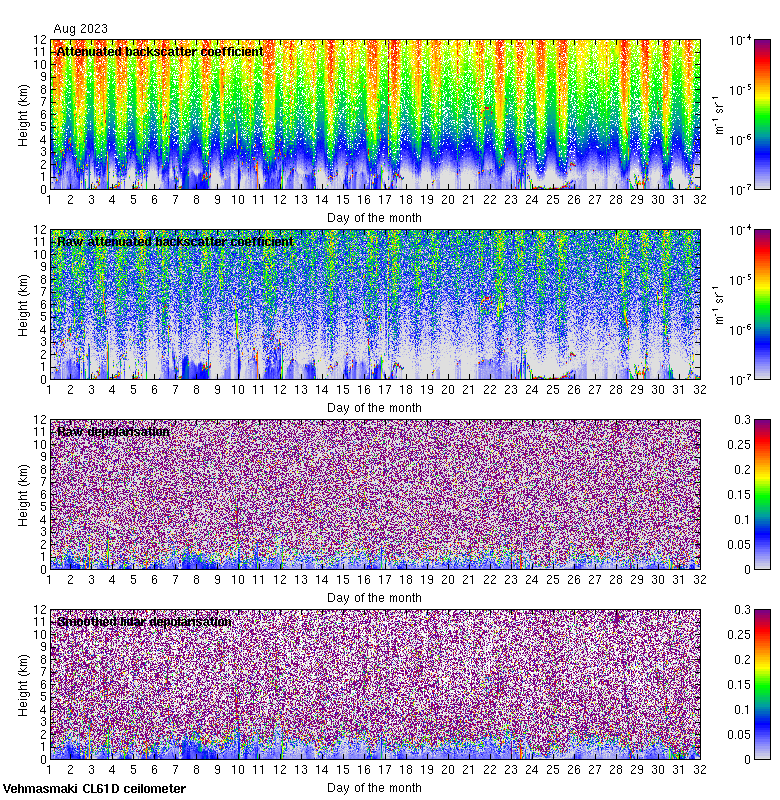
Task: Click the top panel's backscatter colorbar
Action: 762,114
